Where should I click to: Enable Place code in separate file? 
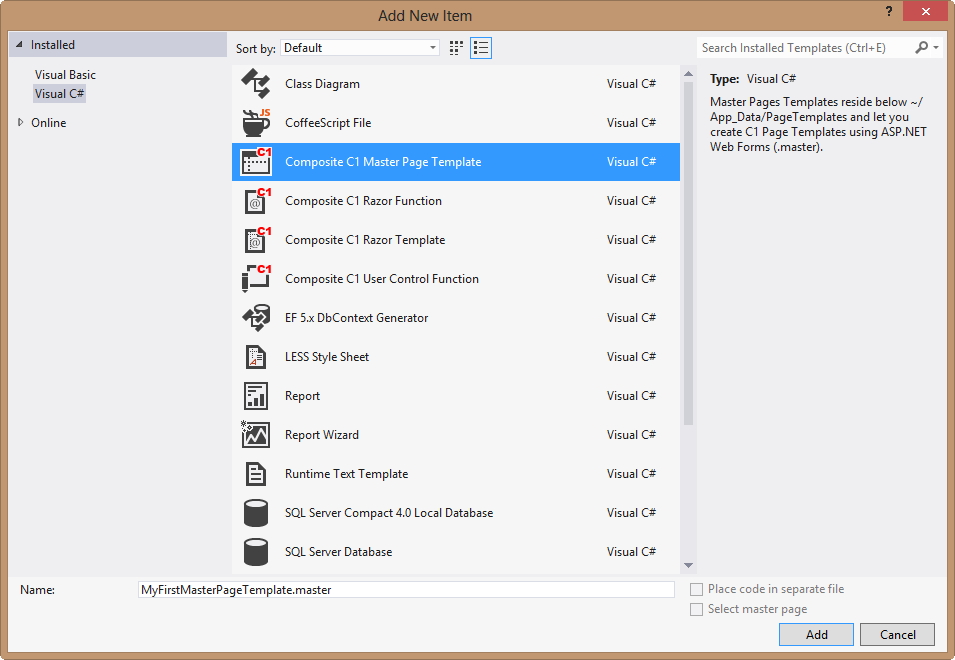(697, 590)
